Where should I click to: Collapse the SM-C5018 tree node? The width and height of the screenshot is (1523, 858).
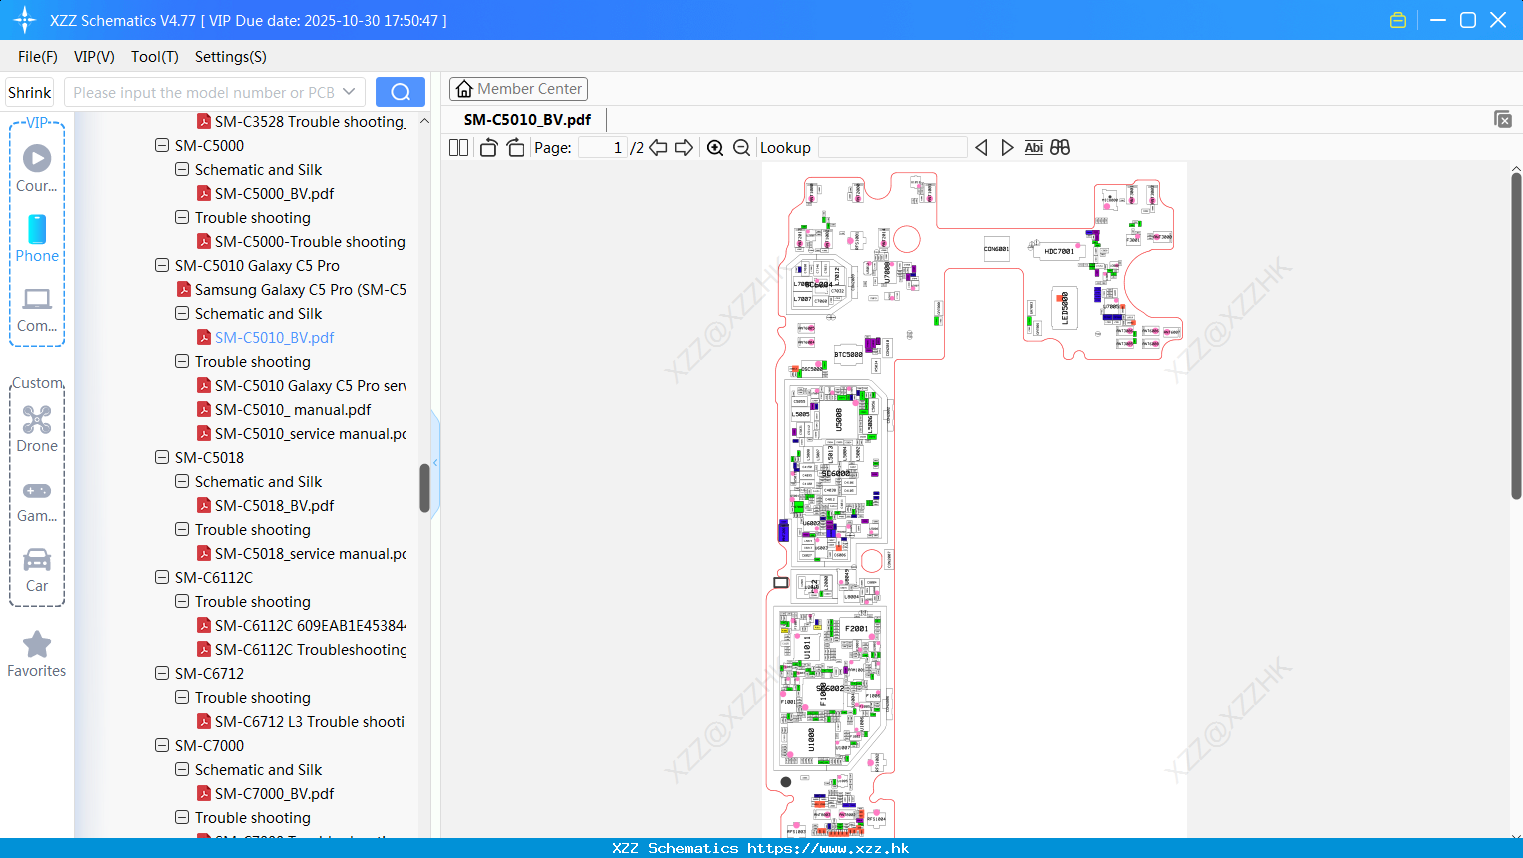[x=162, y=458]
